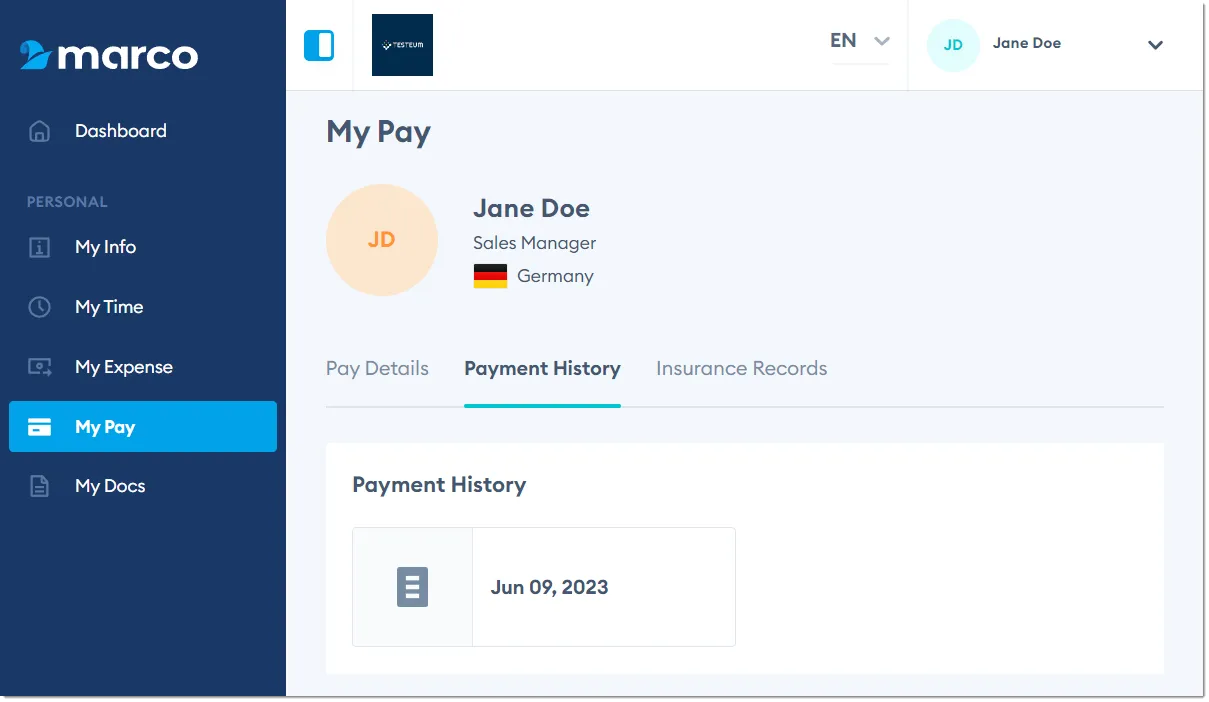Click the Germany flag icon
This screenshot has height=702, width=1209.
[490, 276]
